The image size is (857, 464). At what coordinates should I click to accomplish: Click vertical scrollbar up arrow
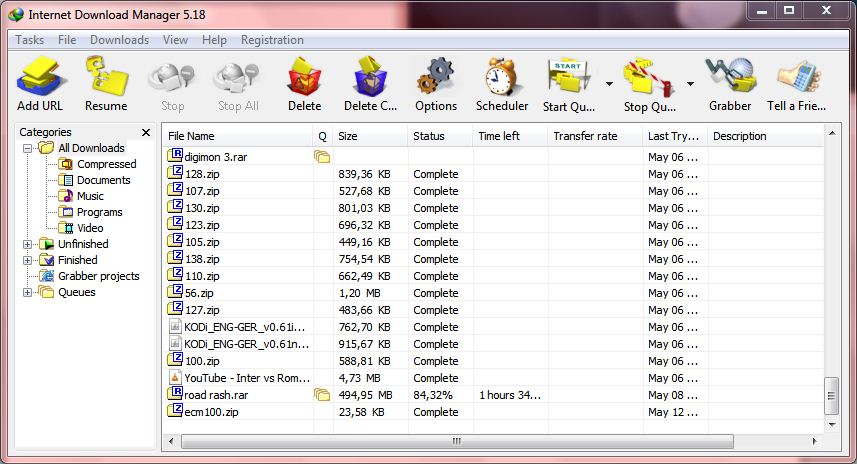(831, 133)
